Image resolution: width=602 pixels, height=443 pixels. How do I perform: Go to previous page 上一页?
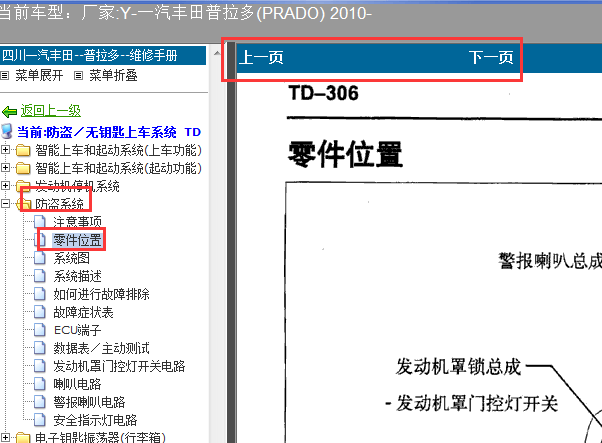[x=261, y=58]
